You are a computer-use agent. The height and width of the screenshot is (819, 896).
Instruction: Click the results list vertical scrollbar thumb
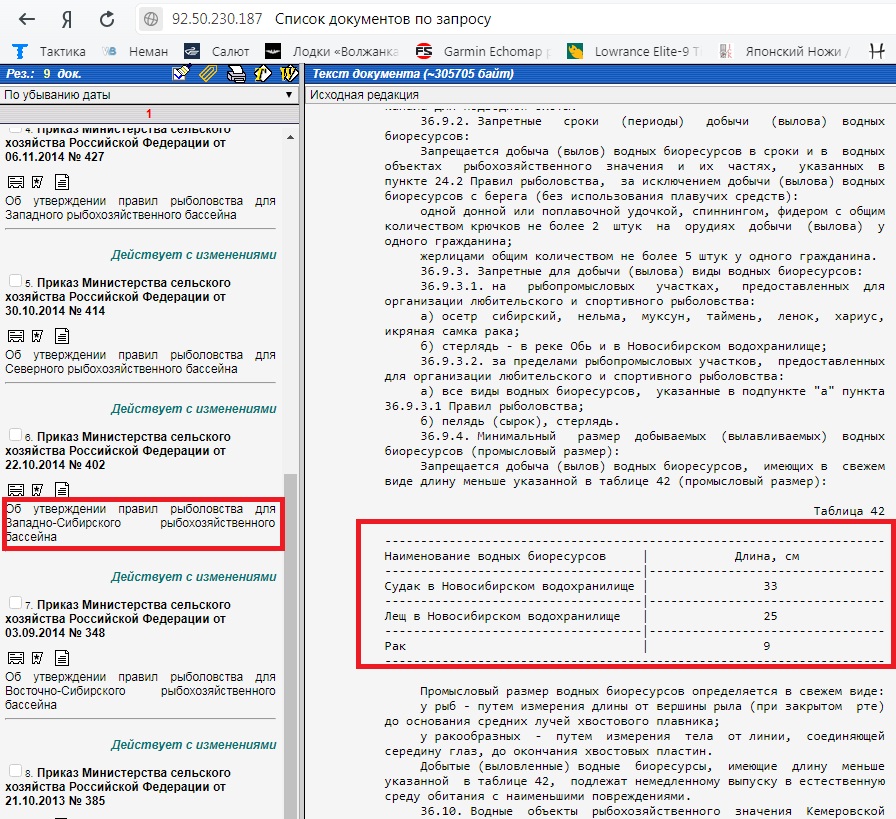click(x=291, y=640)
